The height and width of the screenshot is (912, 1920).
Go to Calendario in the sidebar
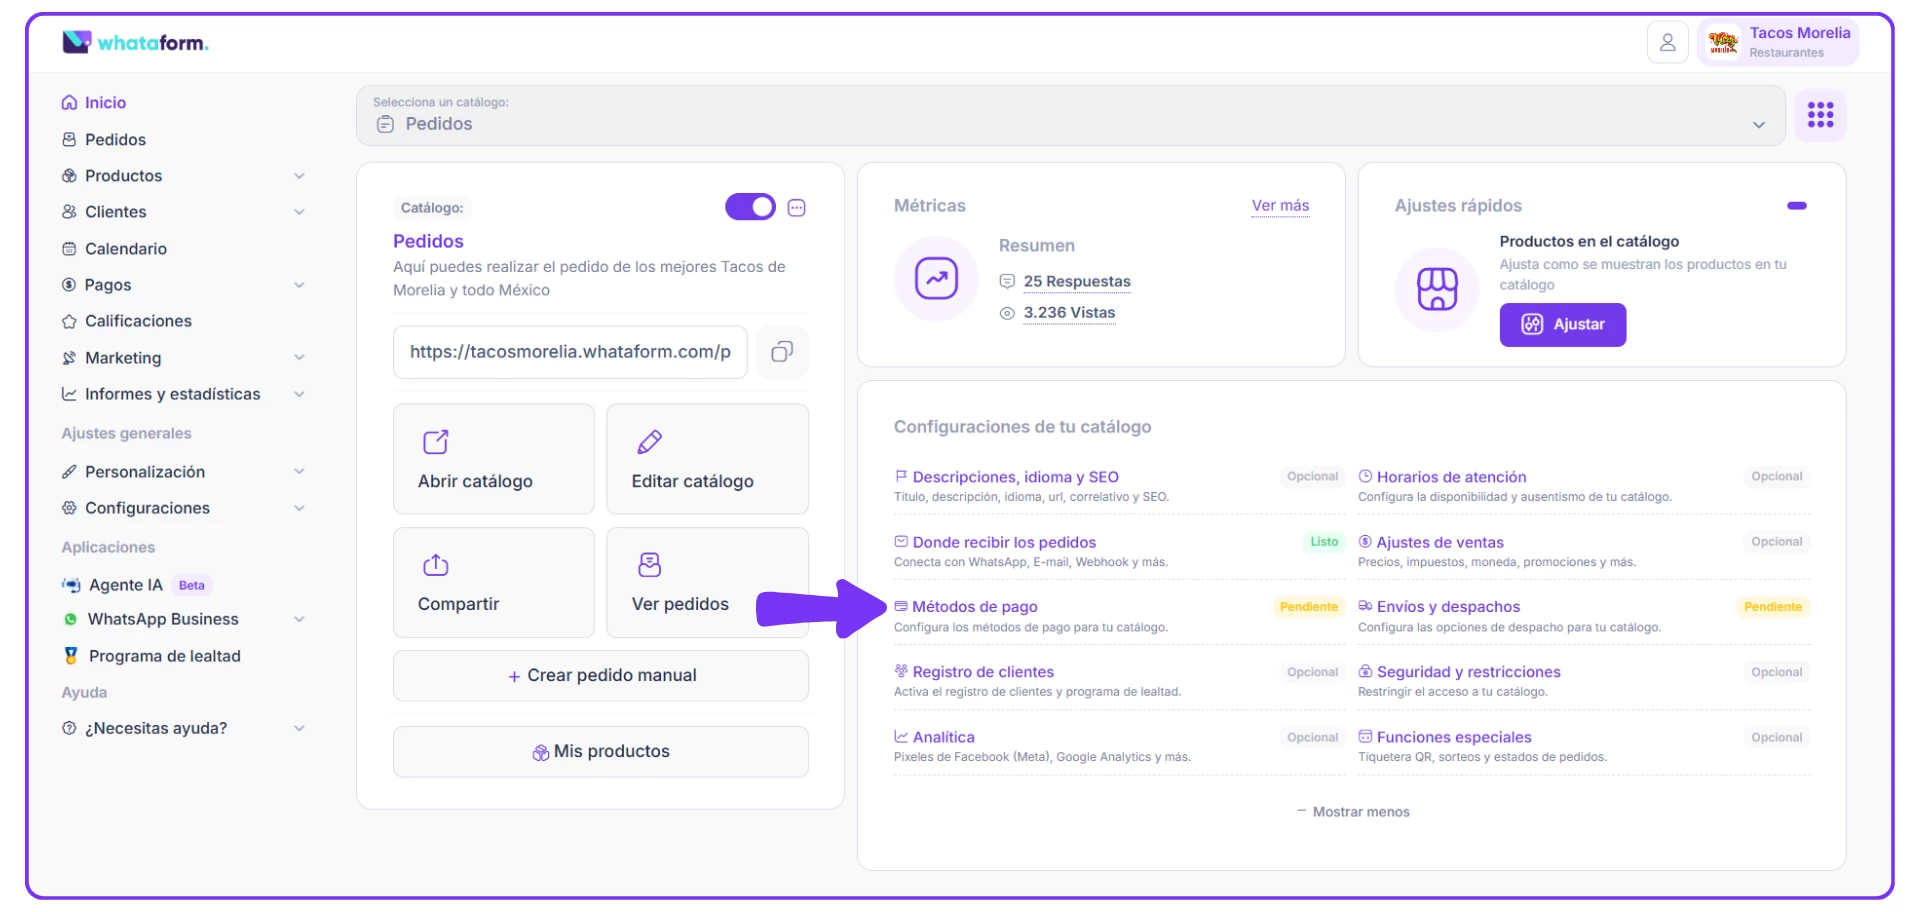pyautogui.click(x=125, y=249)
